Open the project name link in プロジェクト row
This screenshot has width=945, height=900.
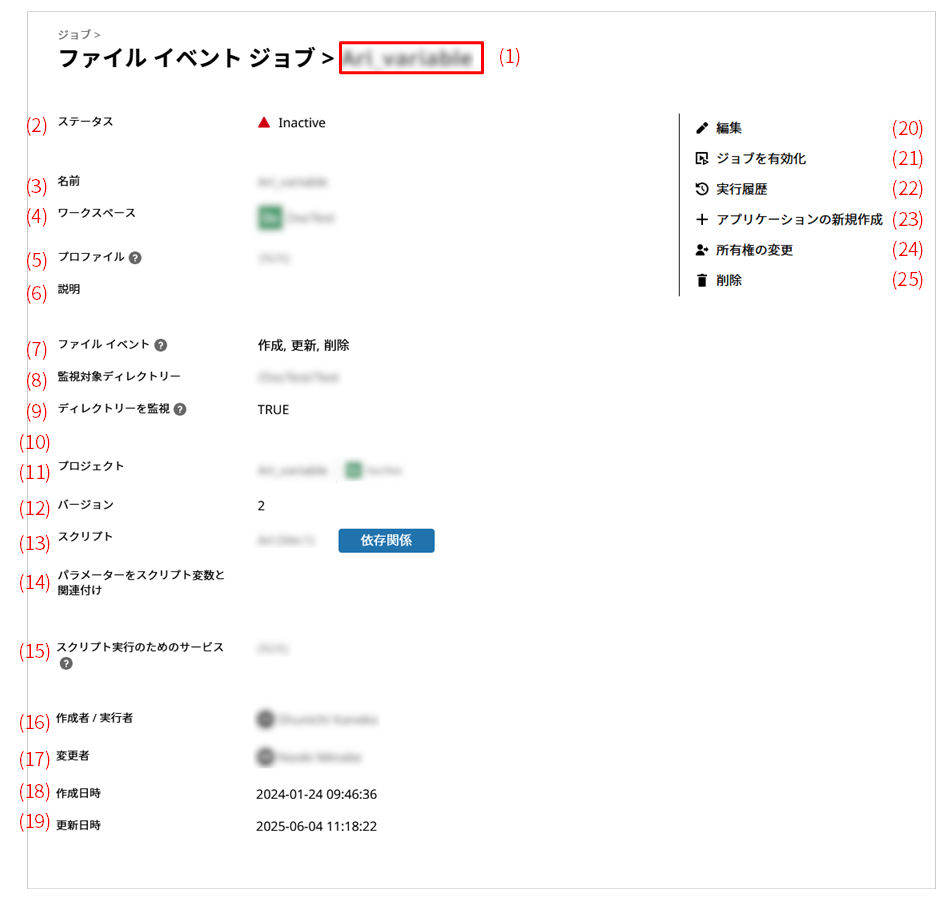coord(292,470)
